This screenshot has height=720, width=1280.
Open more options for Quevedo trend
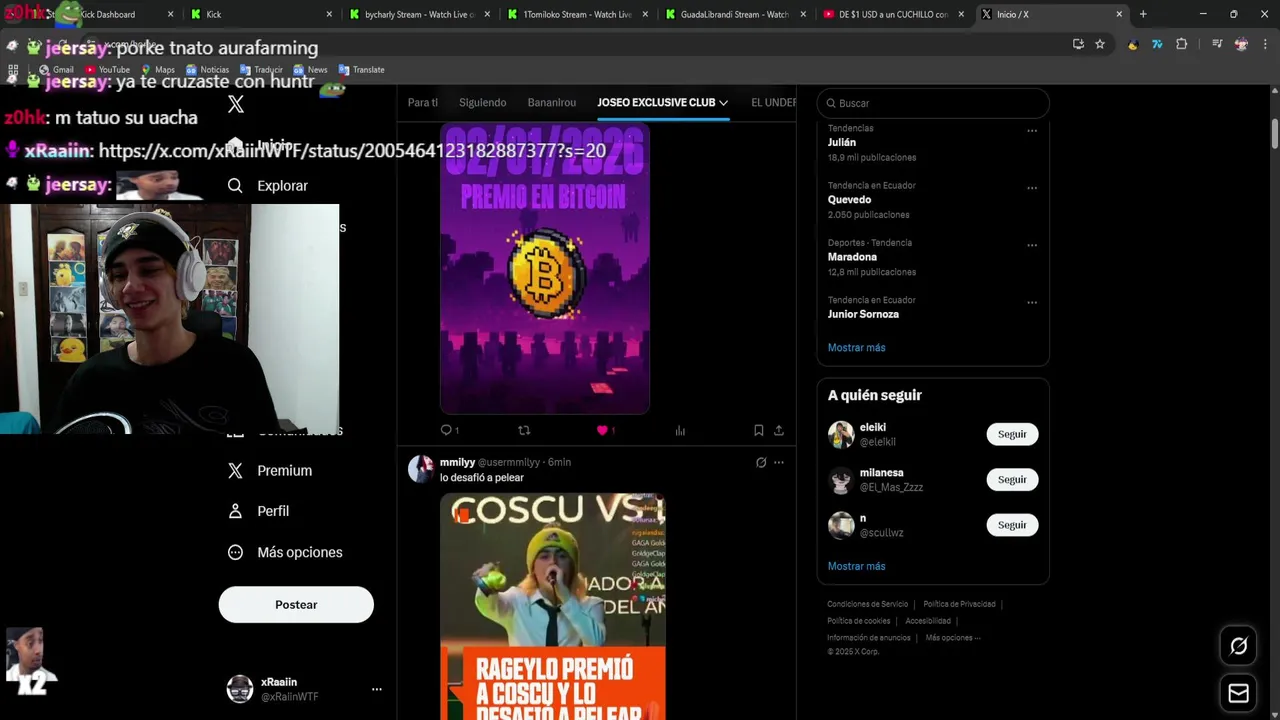point(1032,187)
